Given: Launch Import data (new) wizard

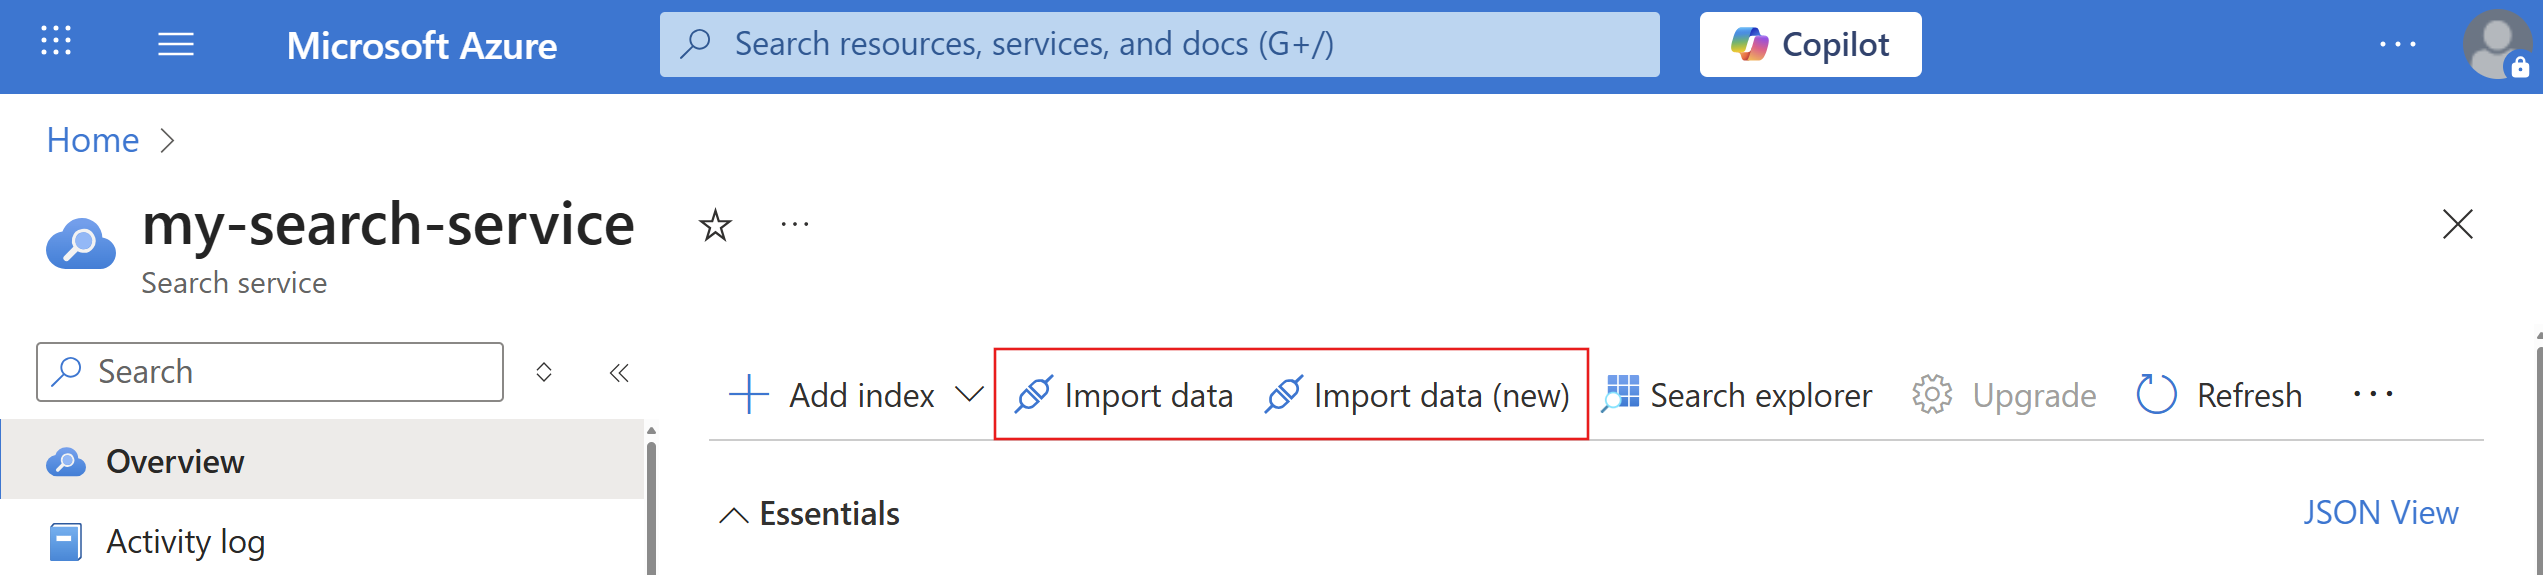Looking at the screenshot, I should pyautogui.click(x=1417, y=396).
